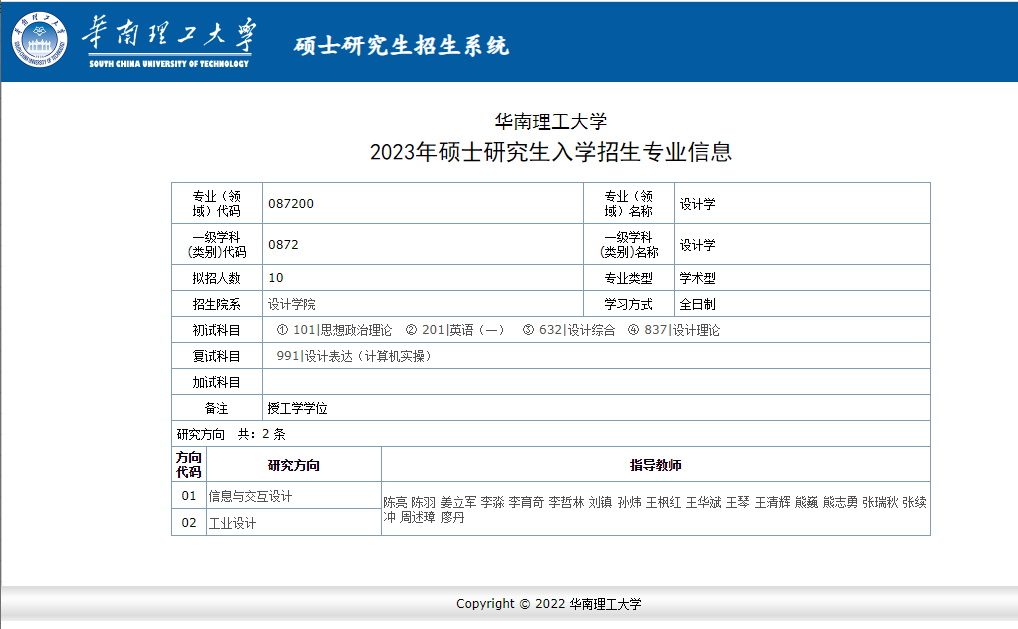The width and height of the screenshot is (1018, 629).
Task: Select exam subject 101|思想政治理论
Action: pyautogui.click(x=342, y=330)
